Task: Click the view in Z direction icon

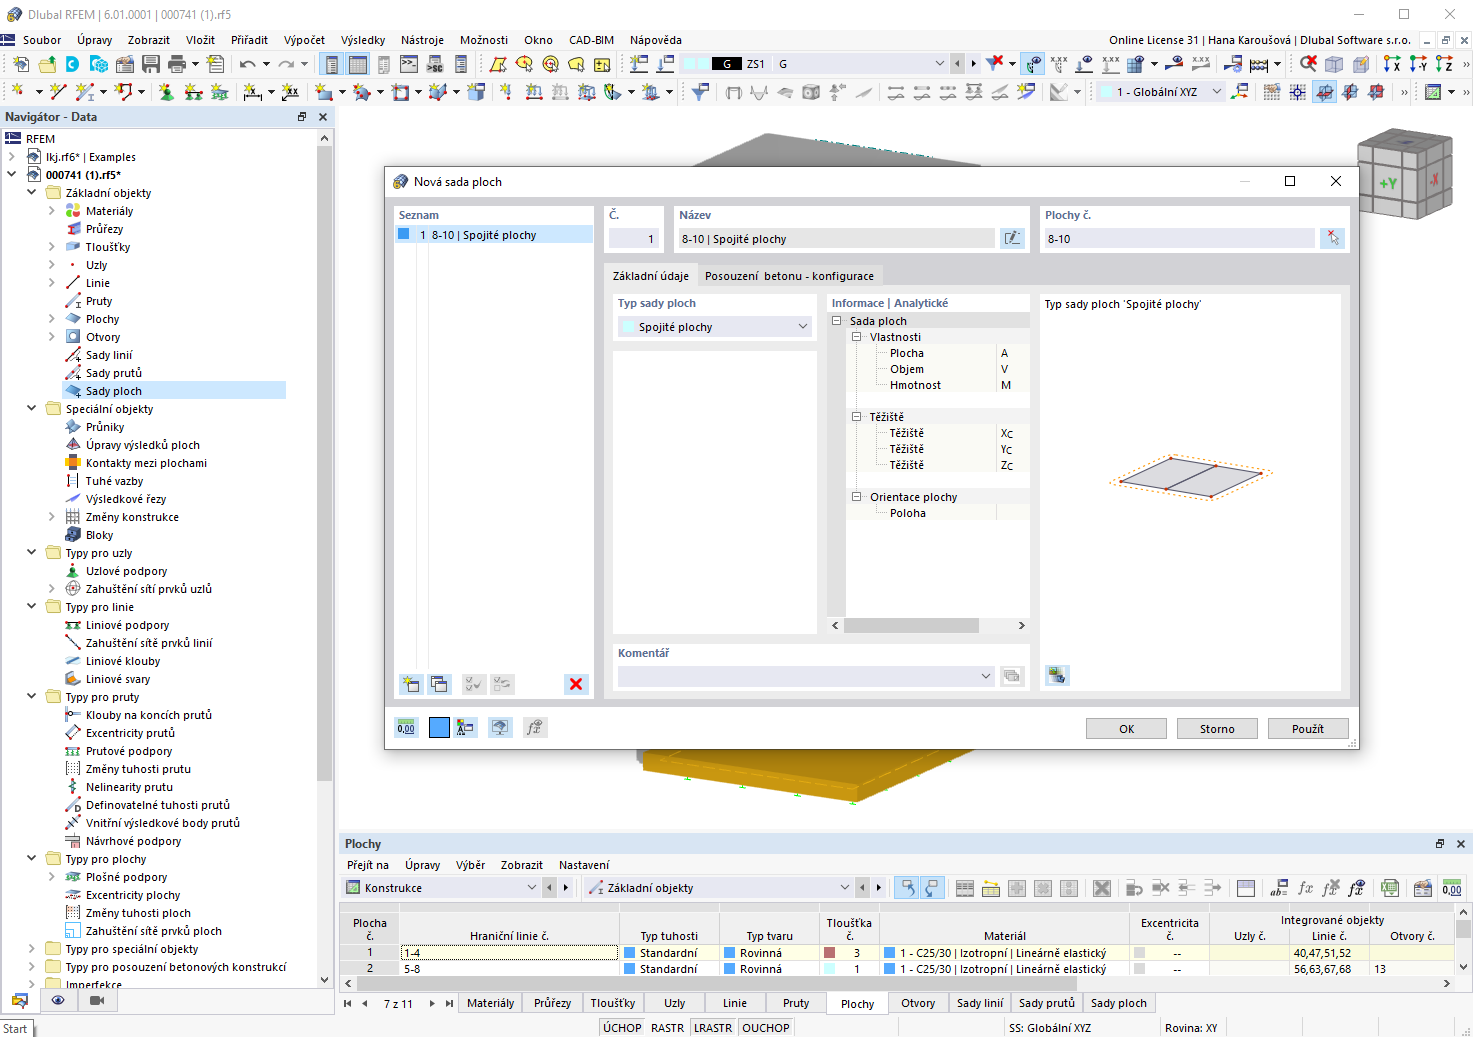Action: click(1443, 64)
